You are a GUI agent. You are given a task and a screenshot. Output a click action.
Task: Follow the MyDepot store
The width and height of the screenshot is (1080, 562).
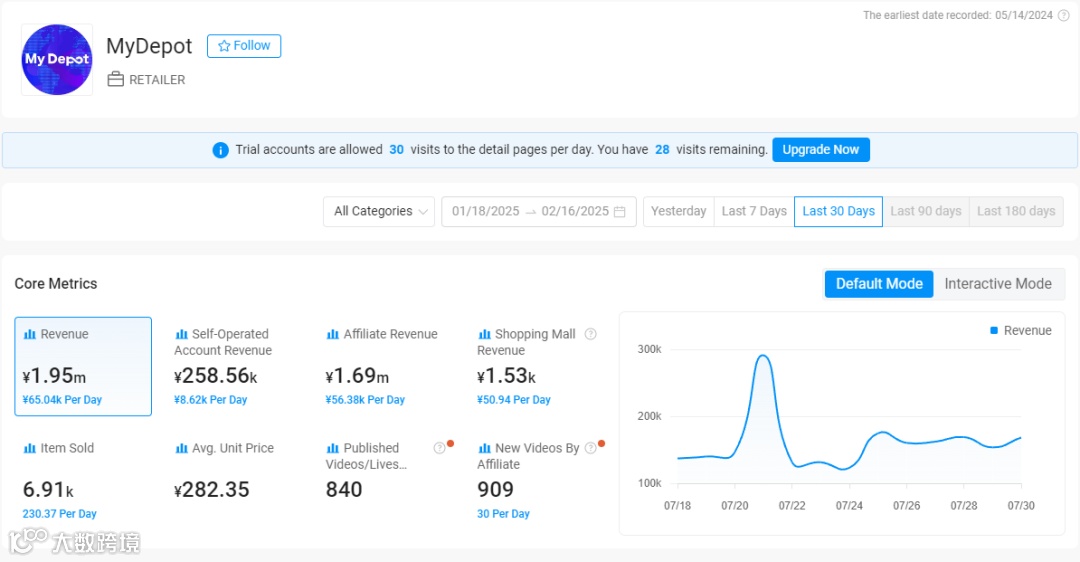pyautogui.click(x=244, y=46)
